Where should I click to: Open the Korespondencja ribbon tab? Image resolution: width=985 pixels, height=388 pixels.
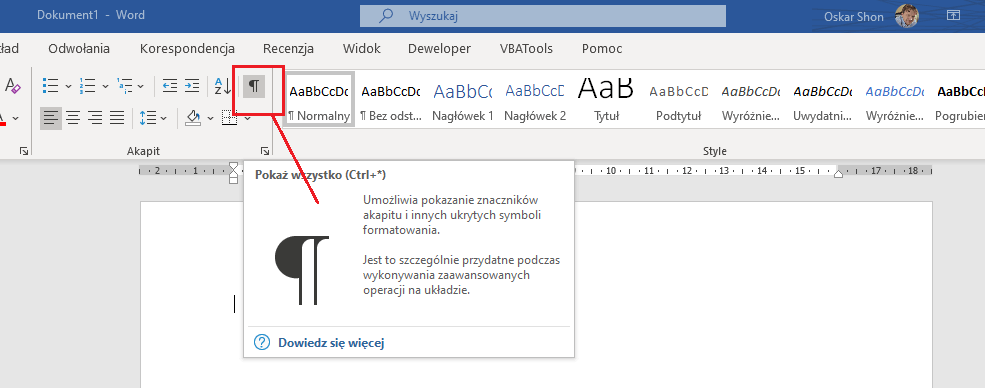(187, 48)
